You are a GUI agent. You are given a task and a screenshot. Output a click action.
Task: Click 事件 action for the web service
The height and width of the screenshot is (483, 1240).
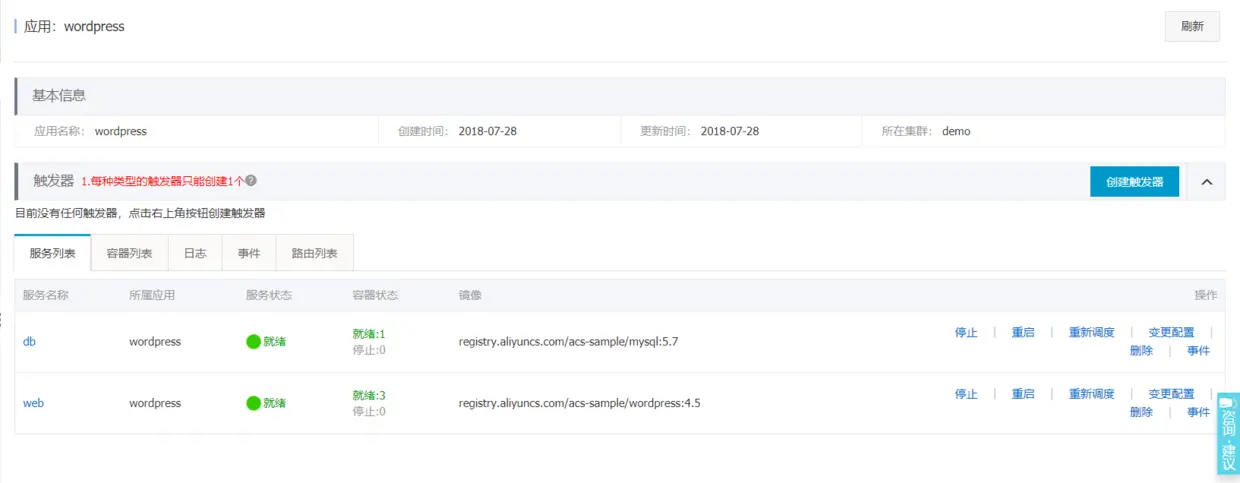click(x=1198, y=412)
